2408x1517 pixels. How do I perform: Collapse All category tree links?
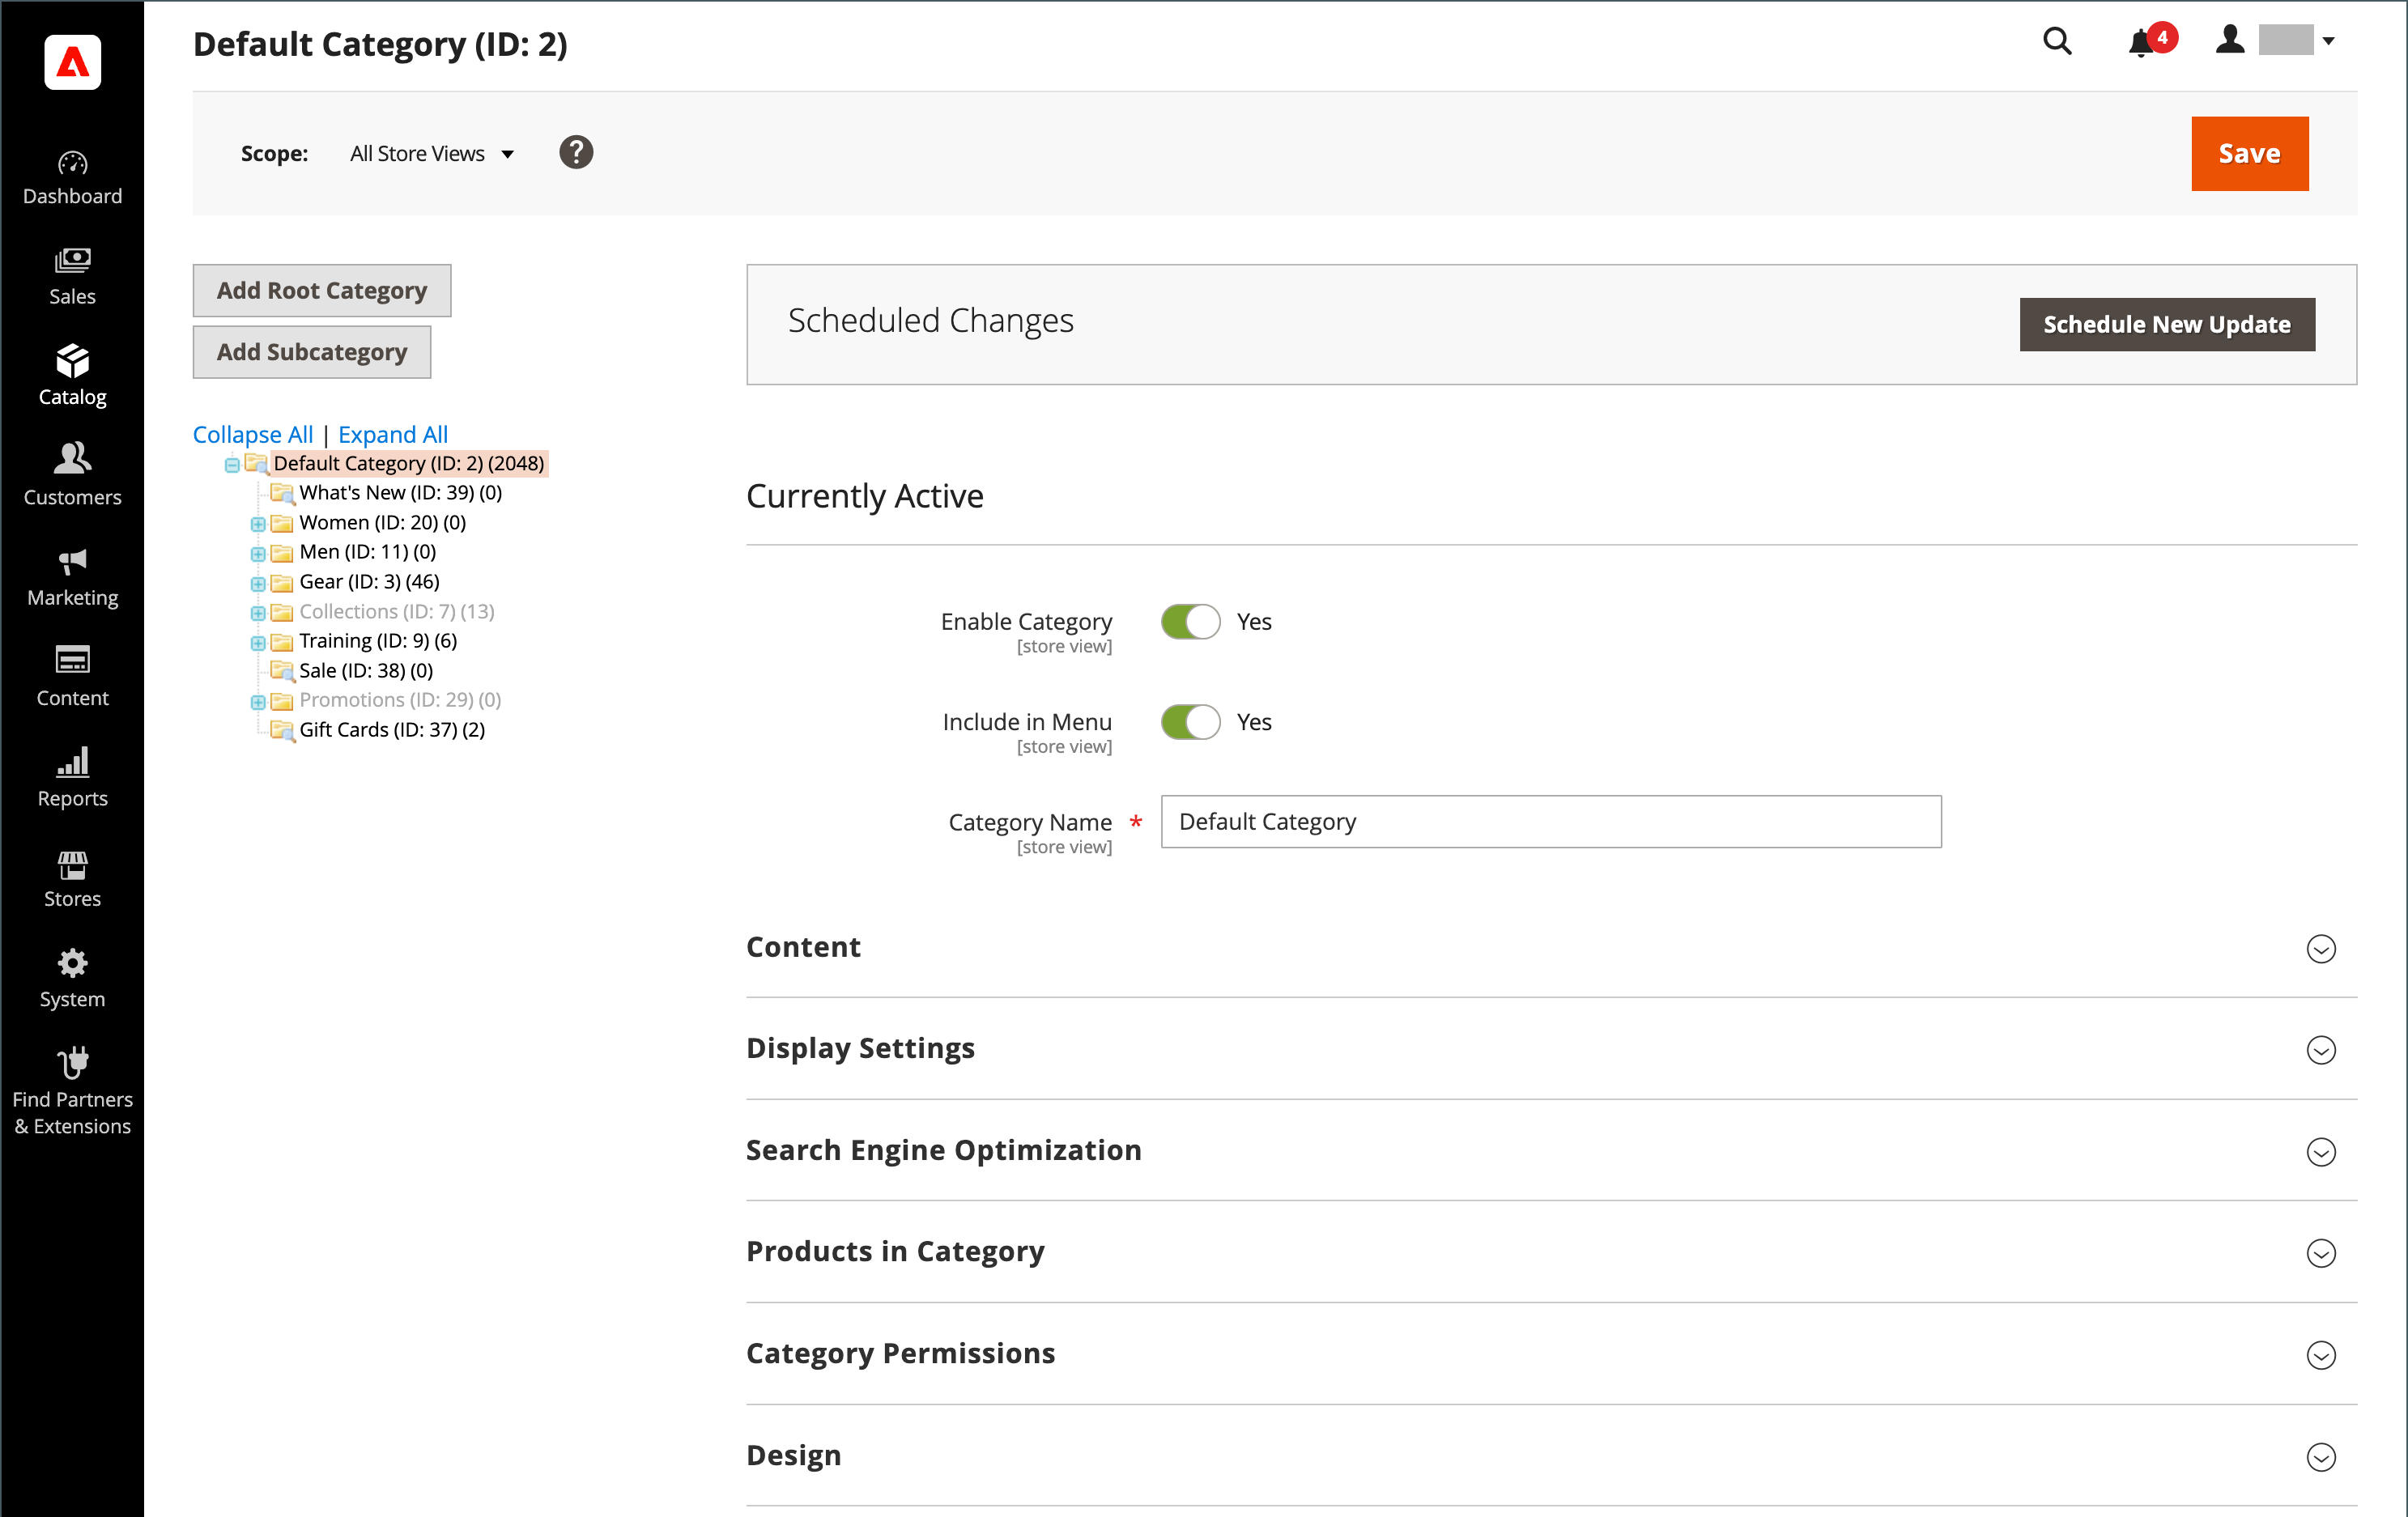252,433
